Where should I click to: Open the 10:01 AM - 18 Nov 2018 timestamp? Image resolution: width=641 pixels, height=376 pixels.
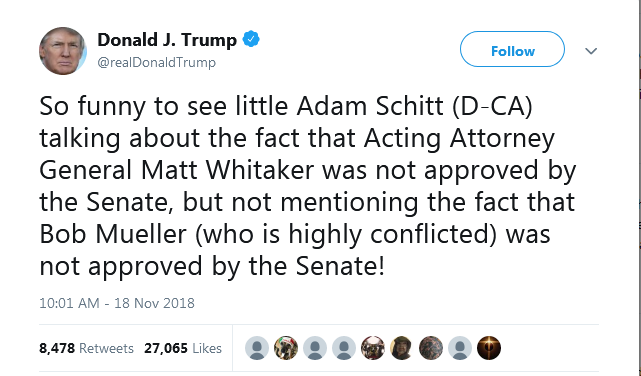pos(117,303)
